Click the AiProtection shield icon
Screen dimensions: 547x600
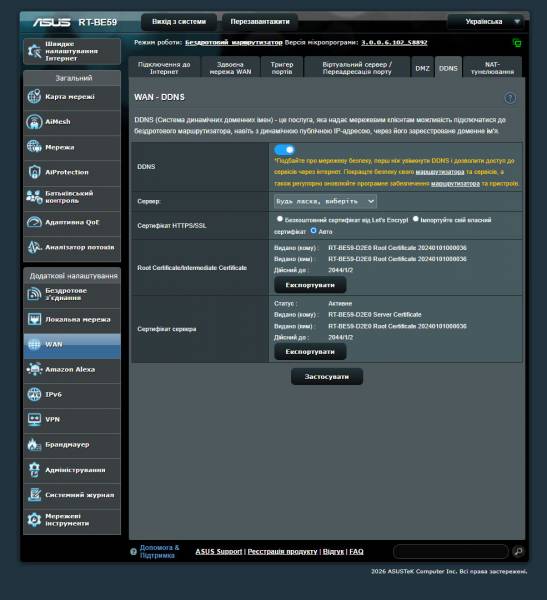(34, 172)
